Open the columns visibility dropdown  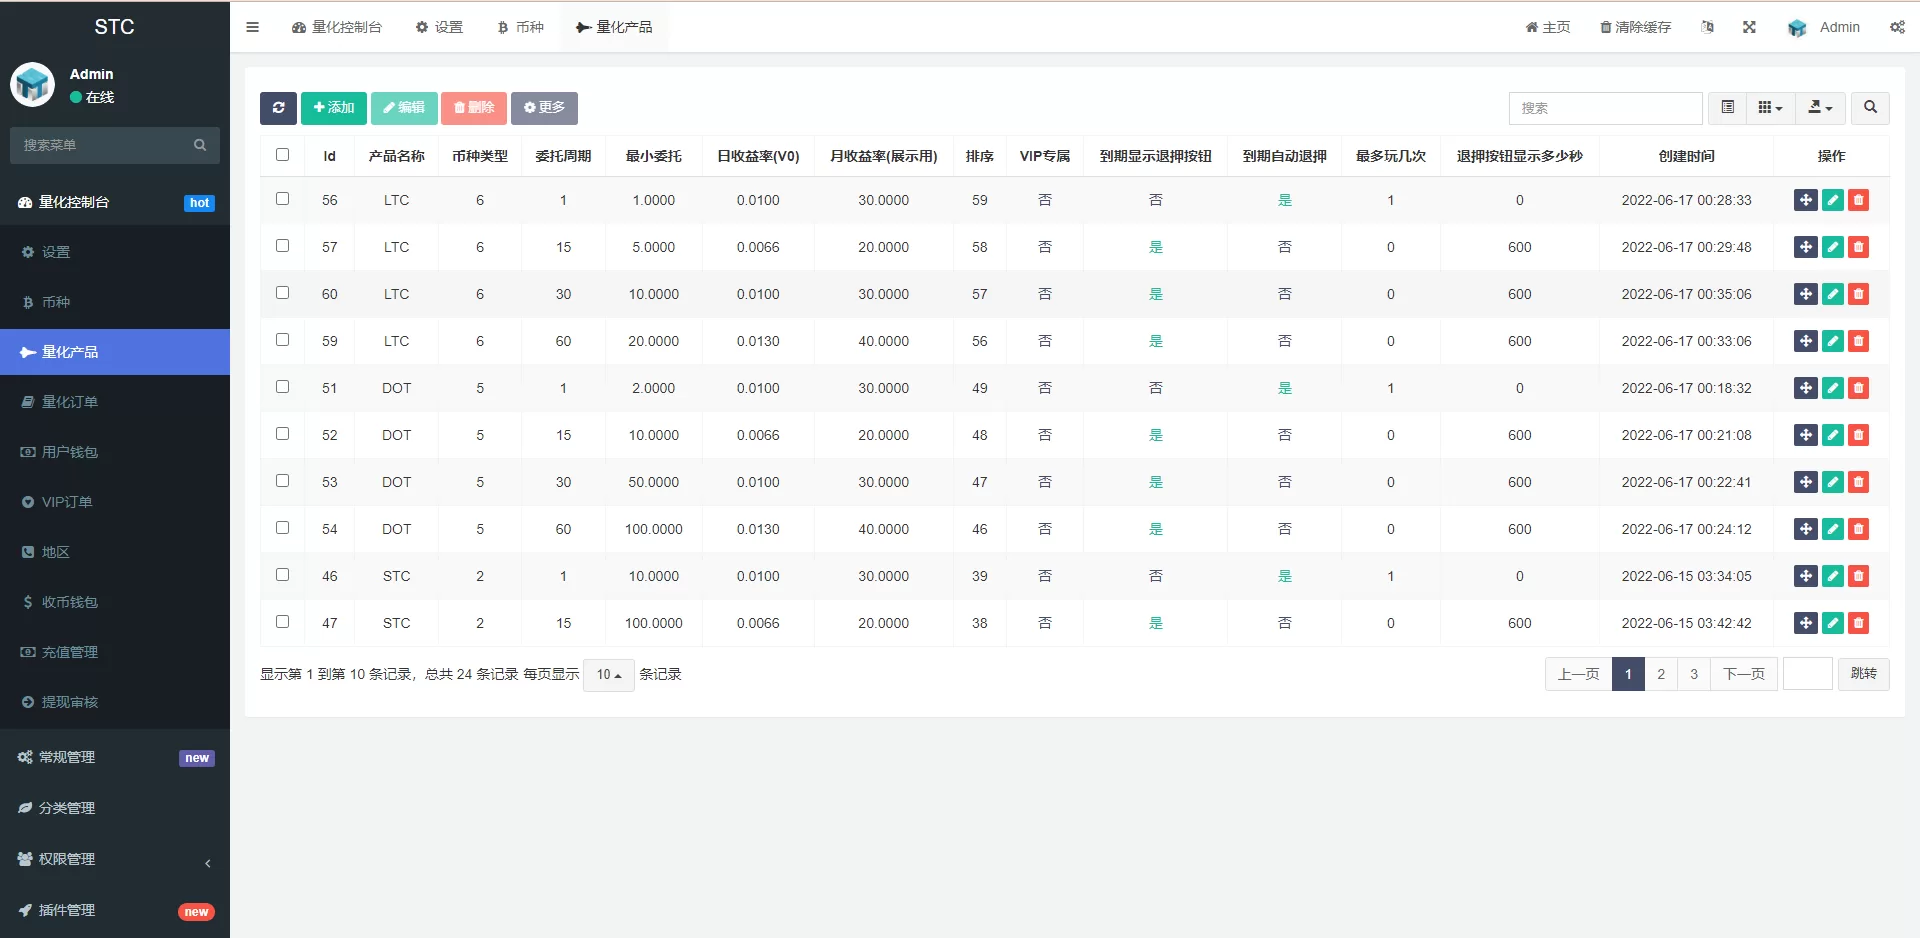[1770, 108]
